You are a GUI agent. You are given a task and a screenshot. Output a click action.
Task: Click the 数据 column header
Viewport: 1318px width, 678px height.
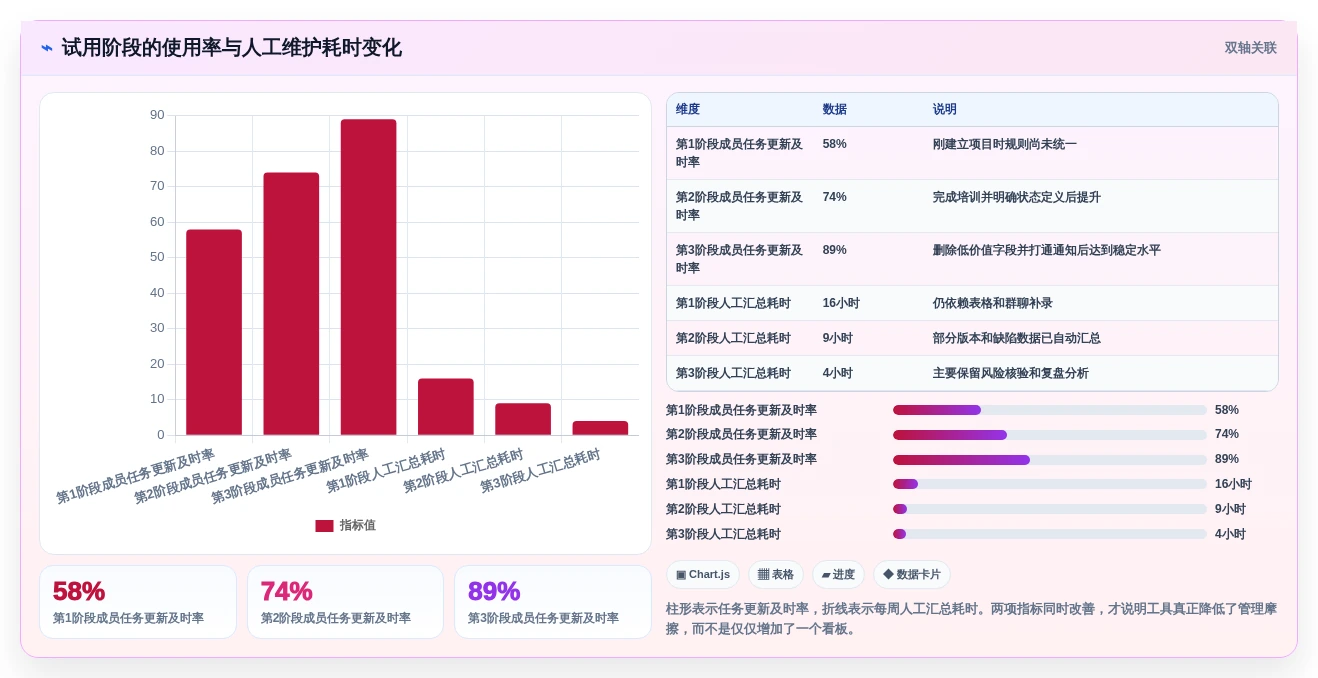[x=835, y=110]
